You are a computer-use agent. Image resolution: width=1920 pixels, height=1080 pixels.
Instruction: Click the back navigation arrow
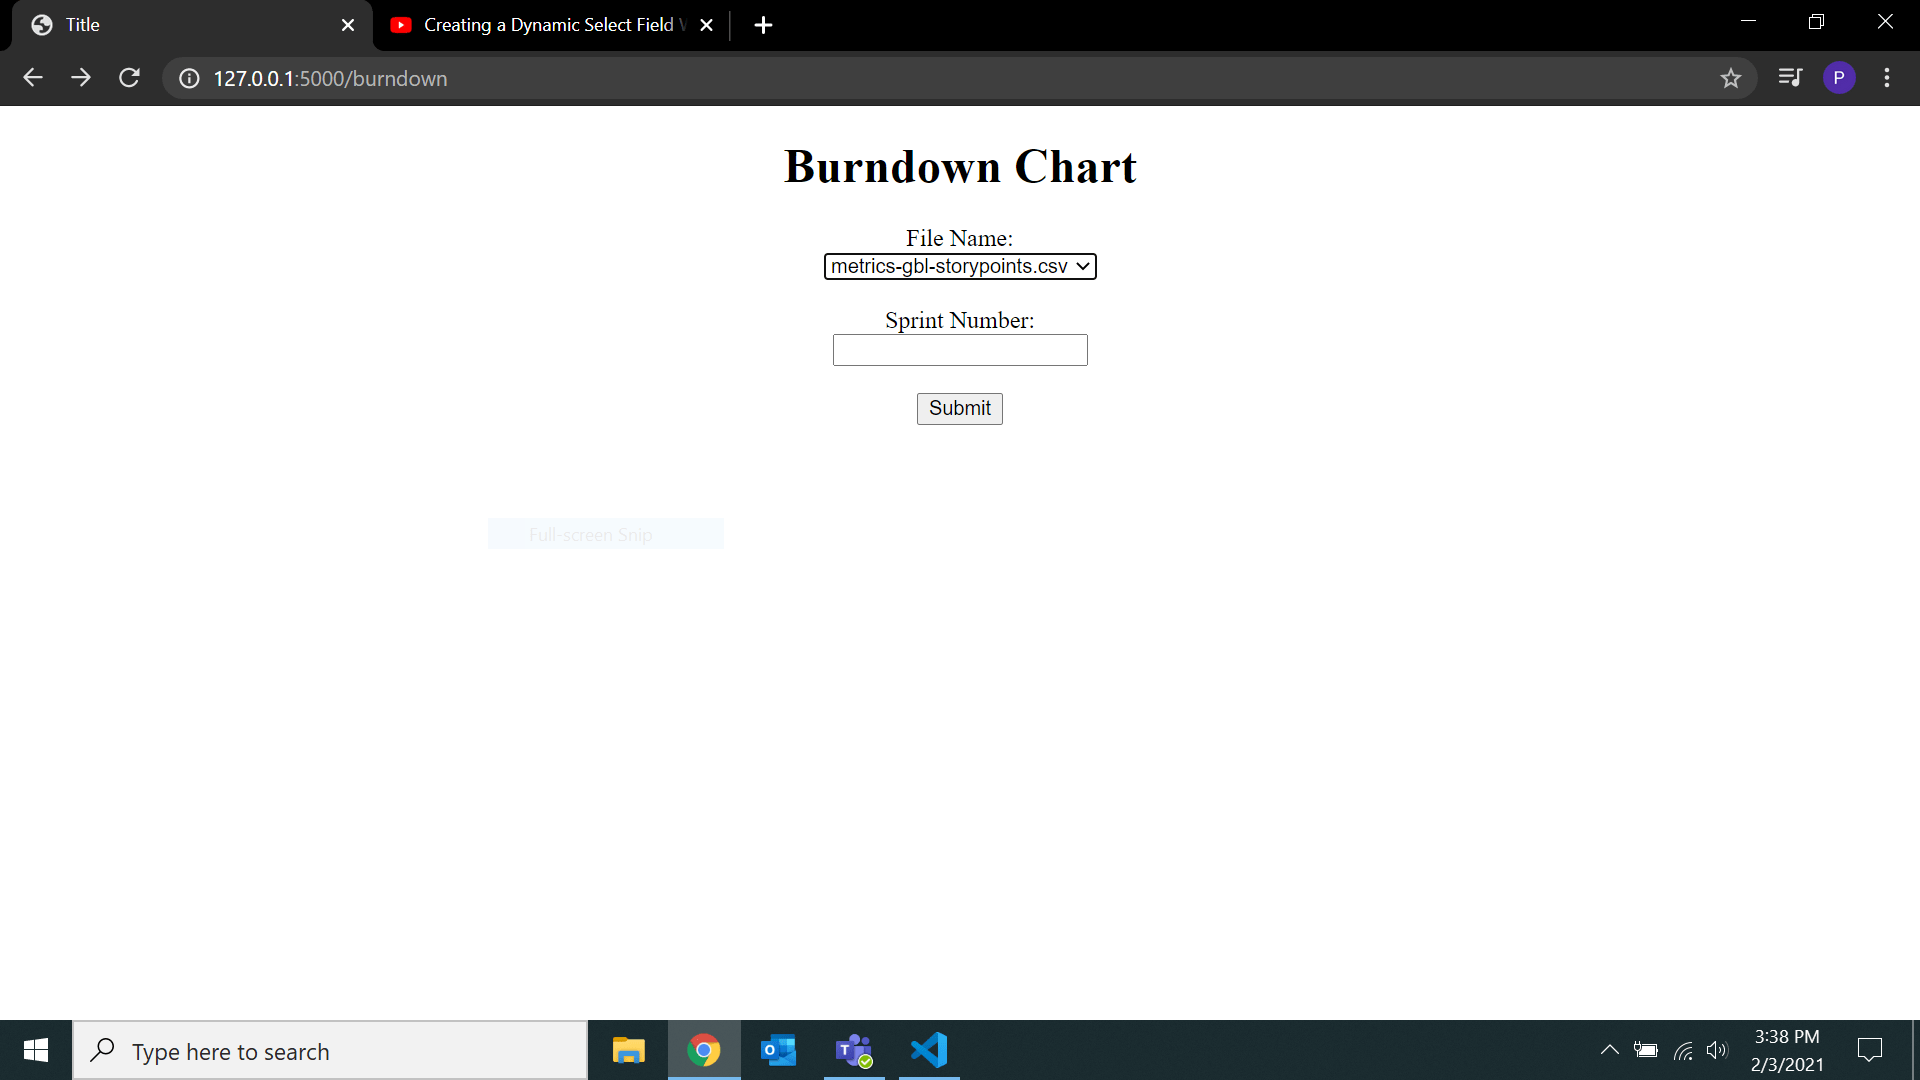[x=33, y=77]
